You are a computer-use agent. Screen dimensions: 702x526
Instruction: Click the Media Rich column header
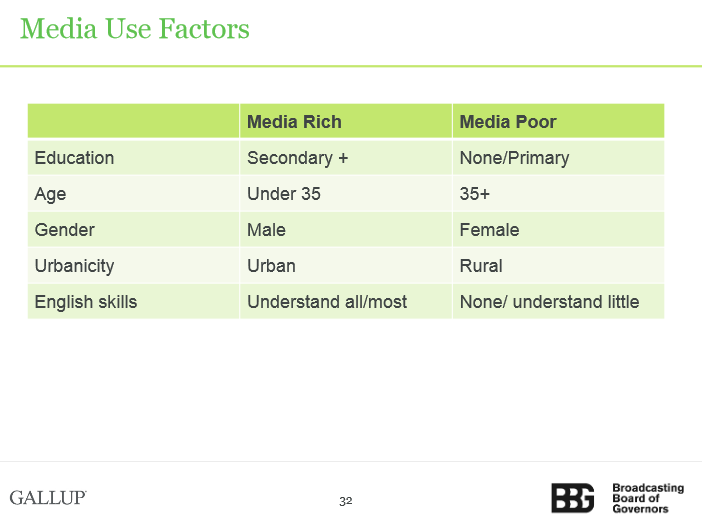pos(346,121)
